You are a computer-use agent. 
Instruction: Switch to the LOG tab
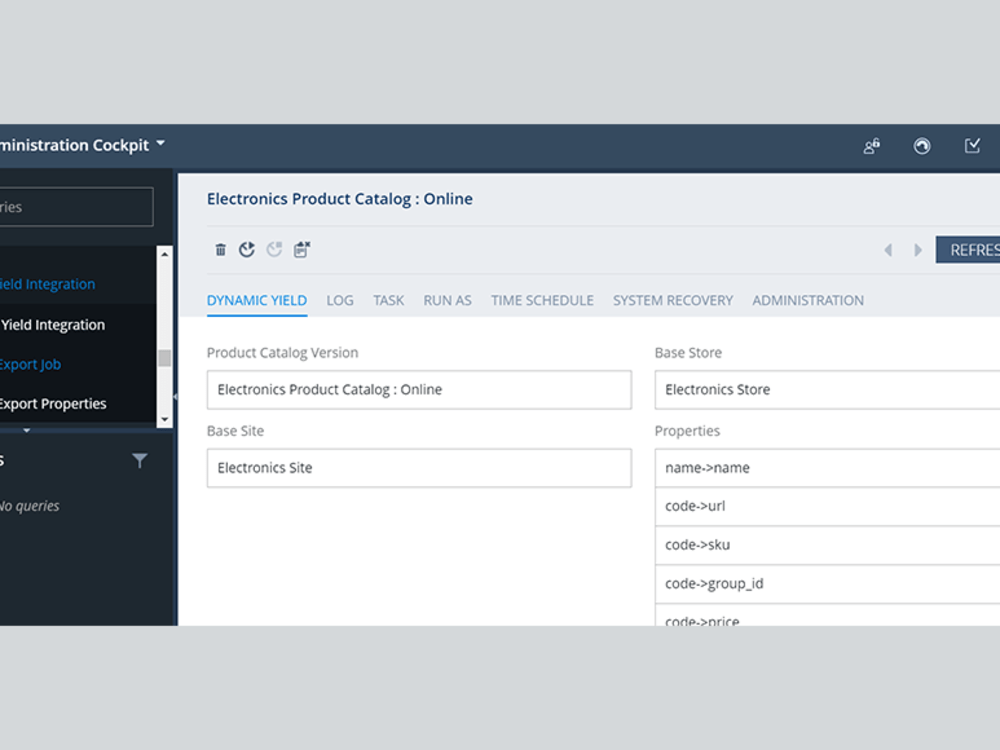pos(339,300)
